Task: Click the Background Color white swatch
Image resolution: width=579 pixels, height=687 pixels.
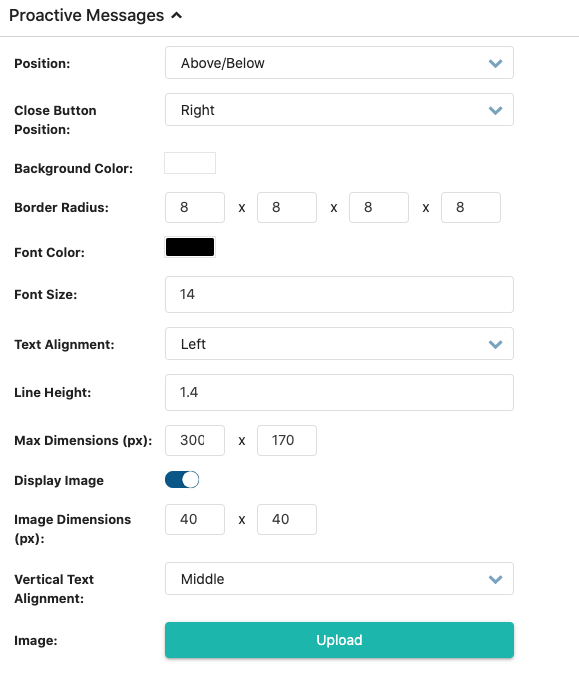Action: pos(190,163)
